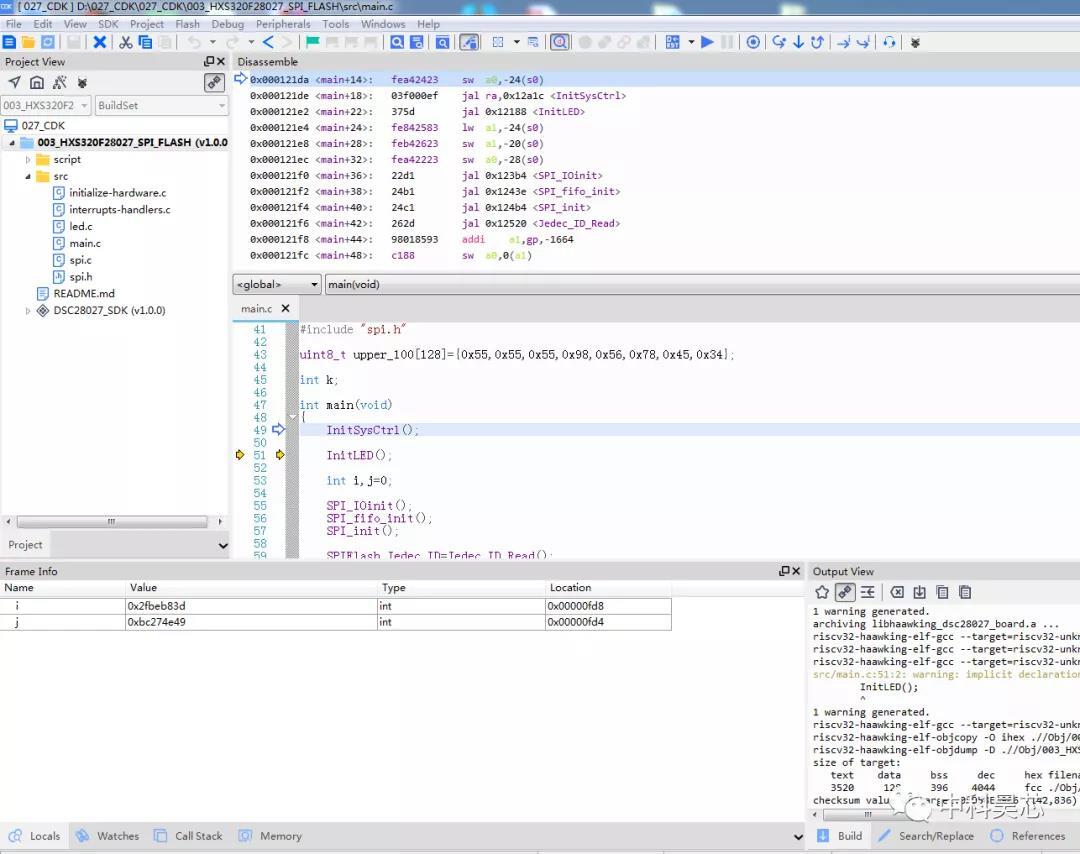Screen dimensions: 1080x854
Task: Click the Project View horizontal scrollbar
Action: [112, 521]
